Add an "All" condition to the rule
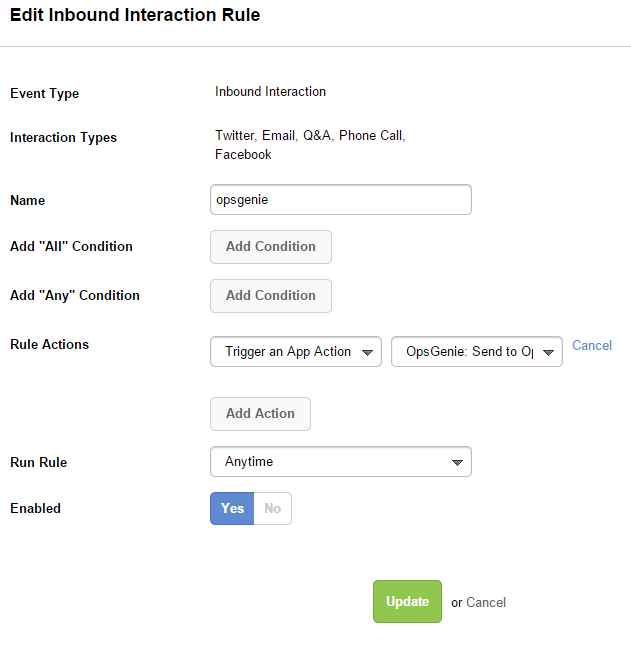This screenshot has height=645, width=631. (270, 247)
